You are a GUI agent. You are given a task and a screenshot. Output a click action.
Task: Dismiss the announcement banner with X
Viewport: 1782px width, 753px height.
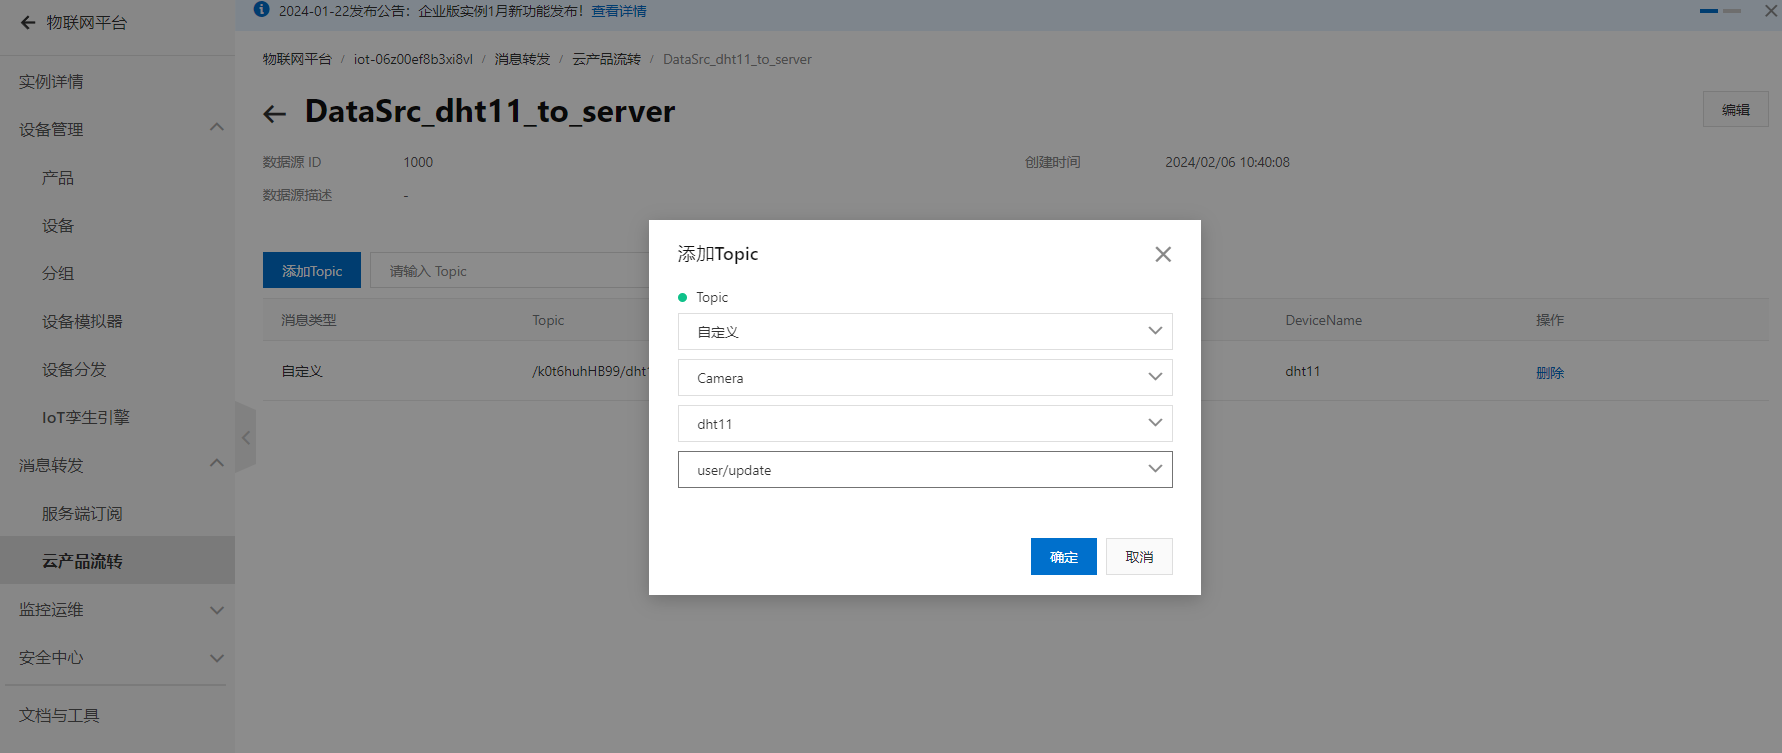[x=1771, y=11]
